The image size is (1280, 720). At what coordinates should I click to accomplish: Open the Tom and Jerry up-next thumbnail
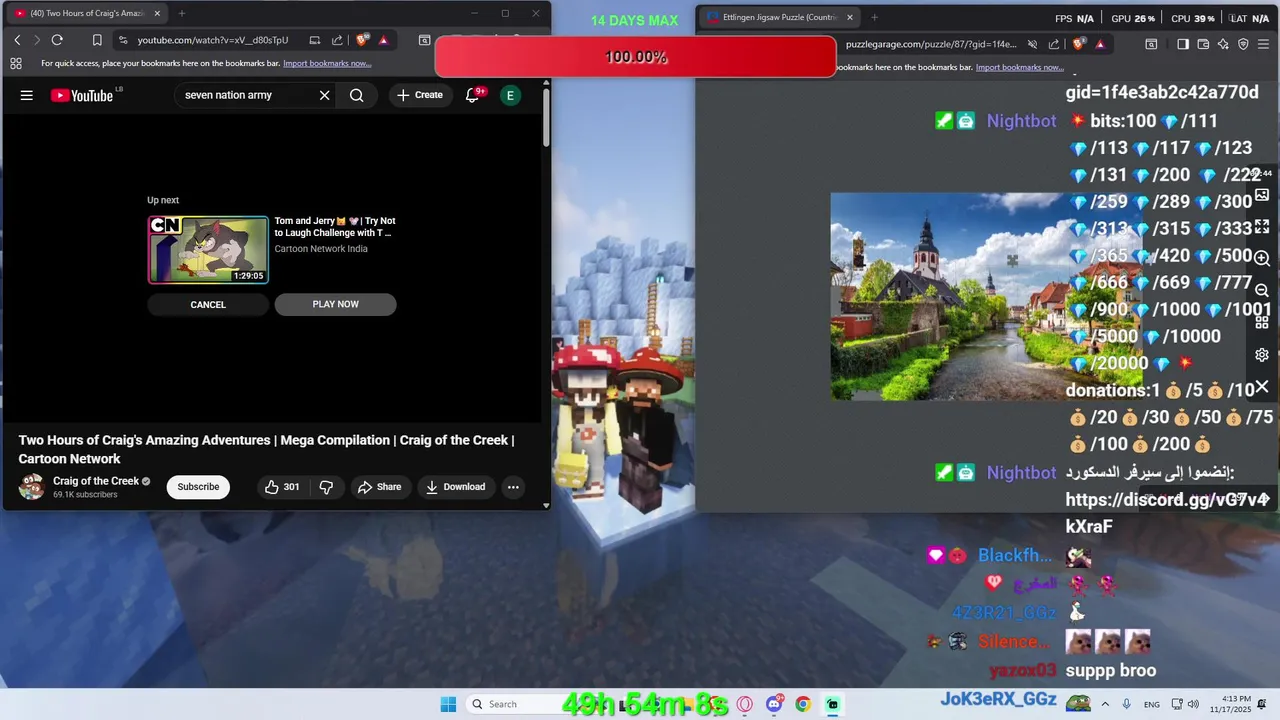[208, 249]
